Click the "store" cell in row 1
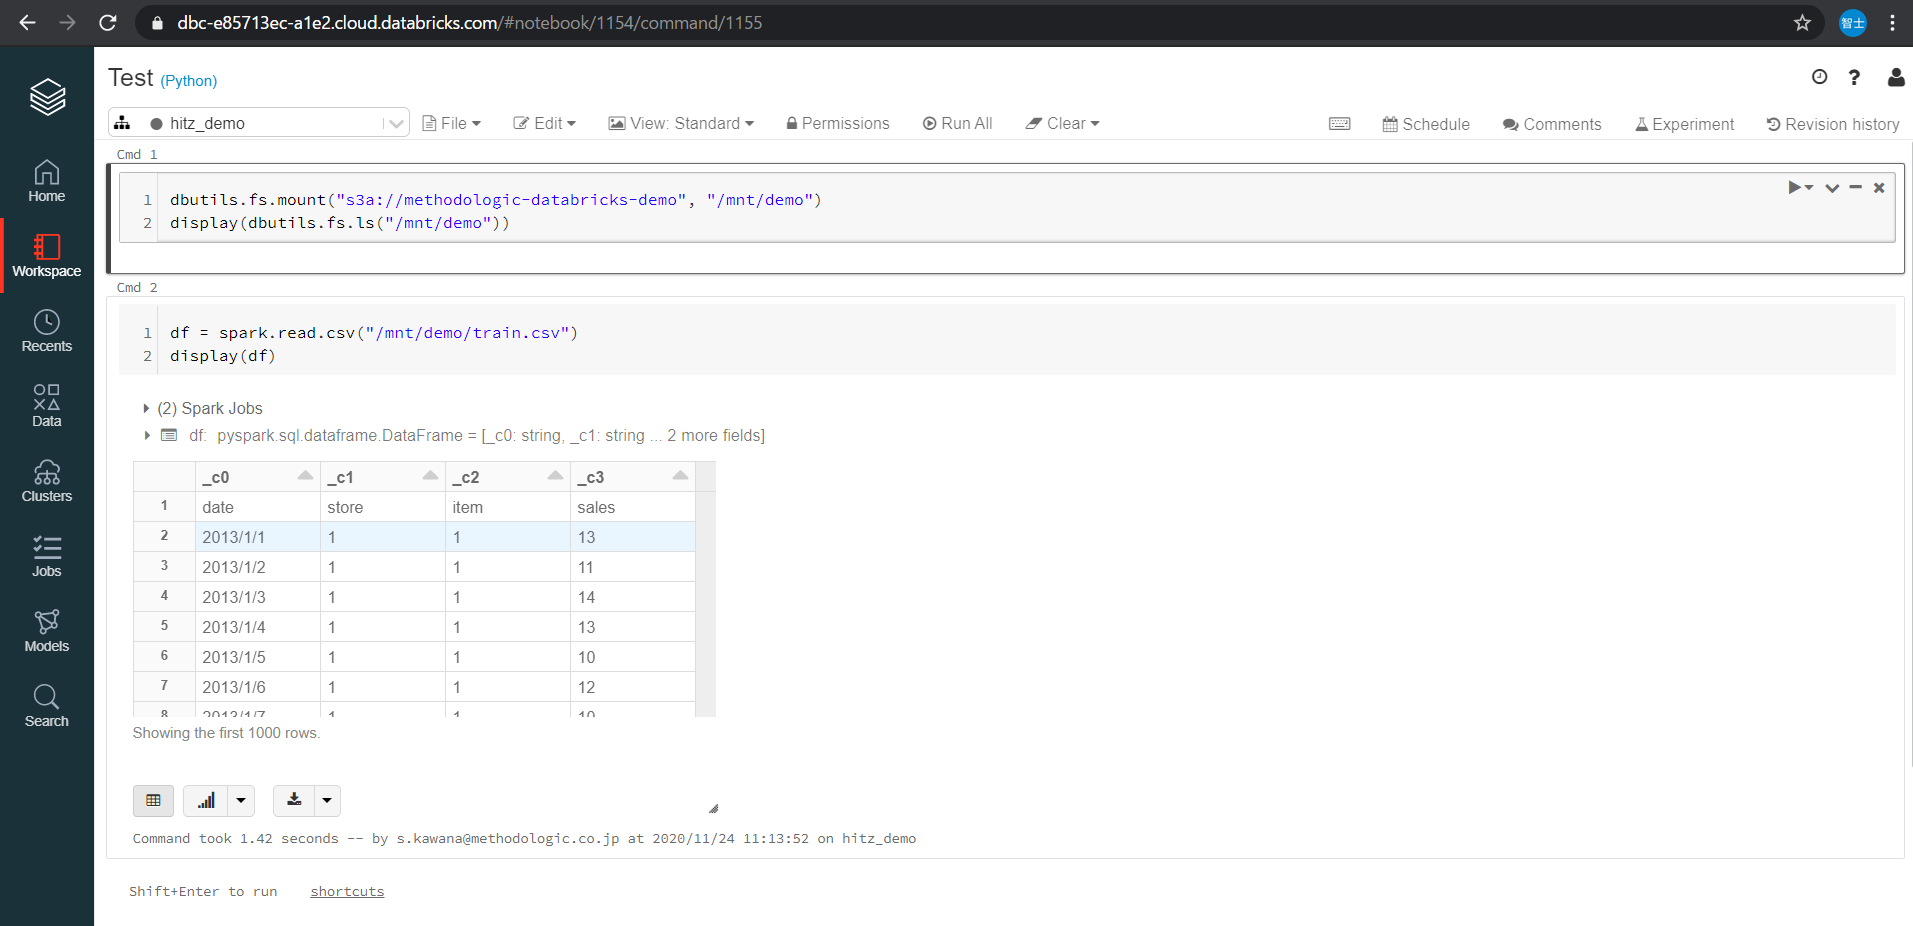This screenshot has height=926, width=1913. point(382,507)
